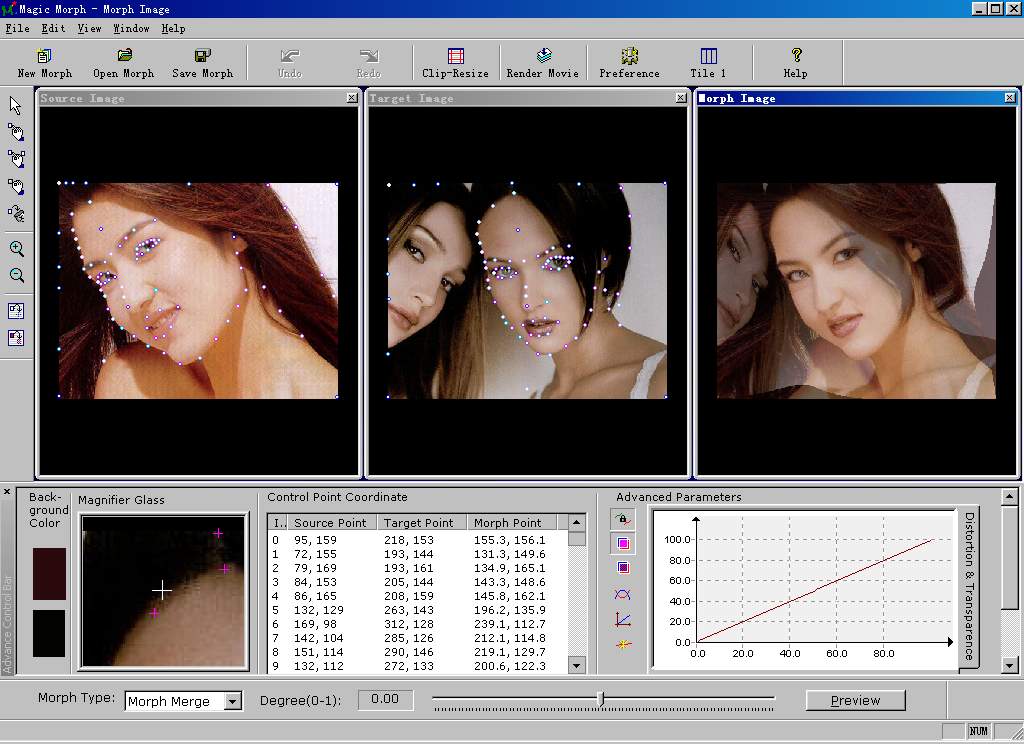Viewport: 1024px width, 744px height.
Task: Select the Zoom In magnifier tool
Action: click(x=16, y=248)
